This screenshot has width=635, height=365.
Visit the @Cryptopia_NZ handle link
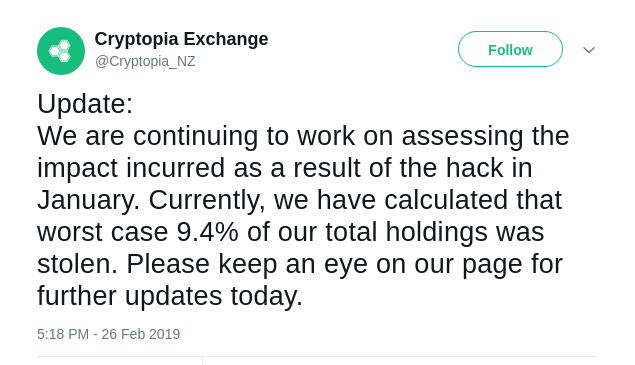145,61
